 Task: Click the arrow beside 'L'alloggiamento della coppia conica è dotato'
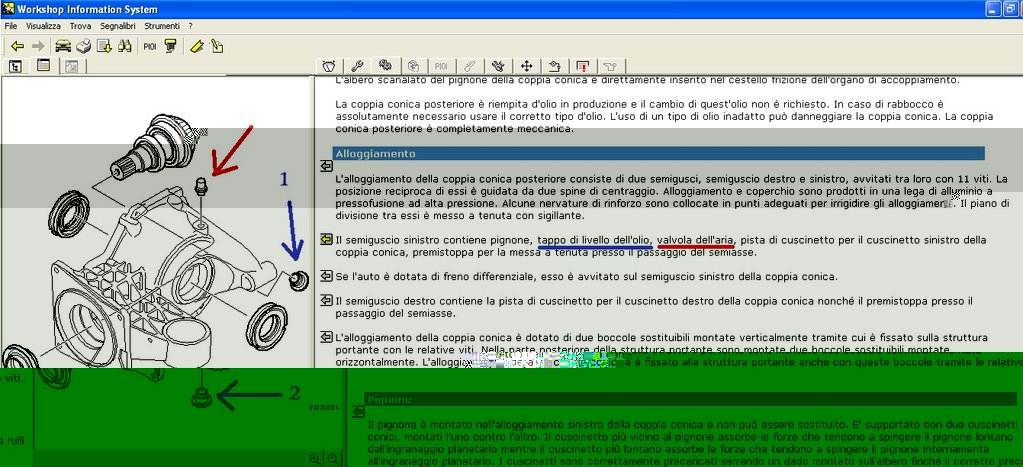[327, 337]
